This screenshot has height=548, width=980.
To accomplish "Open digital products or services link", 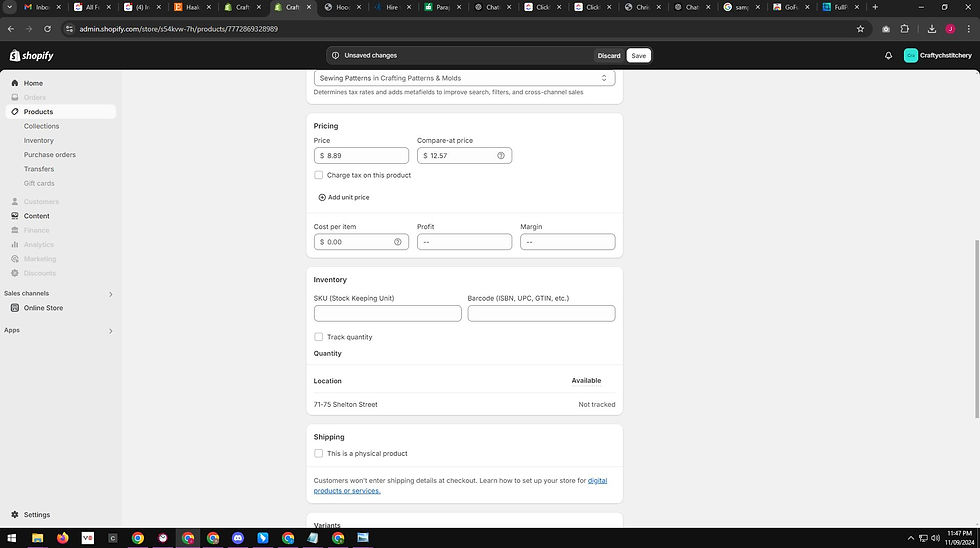I will (460, 486).
